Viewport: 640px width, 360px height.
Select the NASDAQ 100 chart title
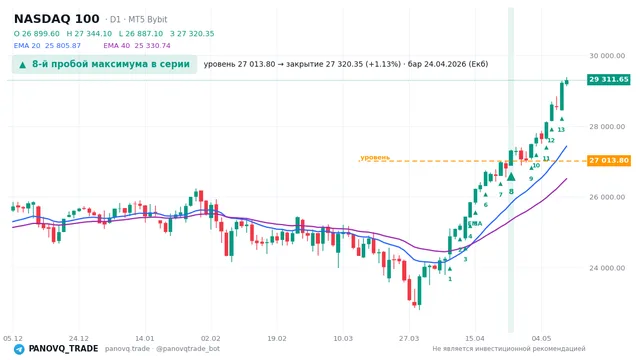[57, 19]
